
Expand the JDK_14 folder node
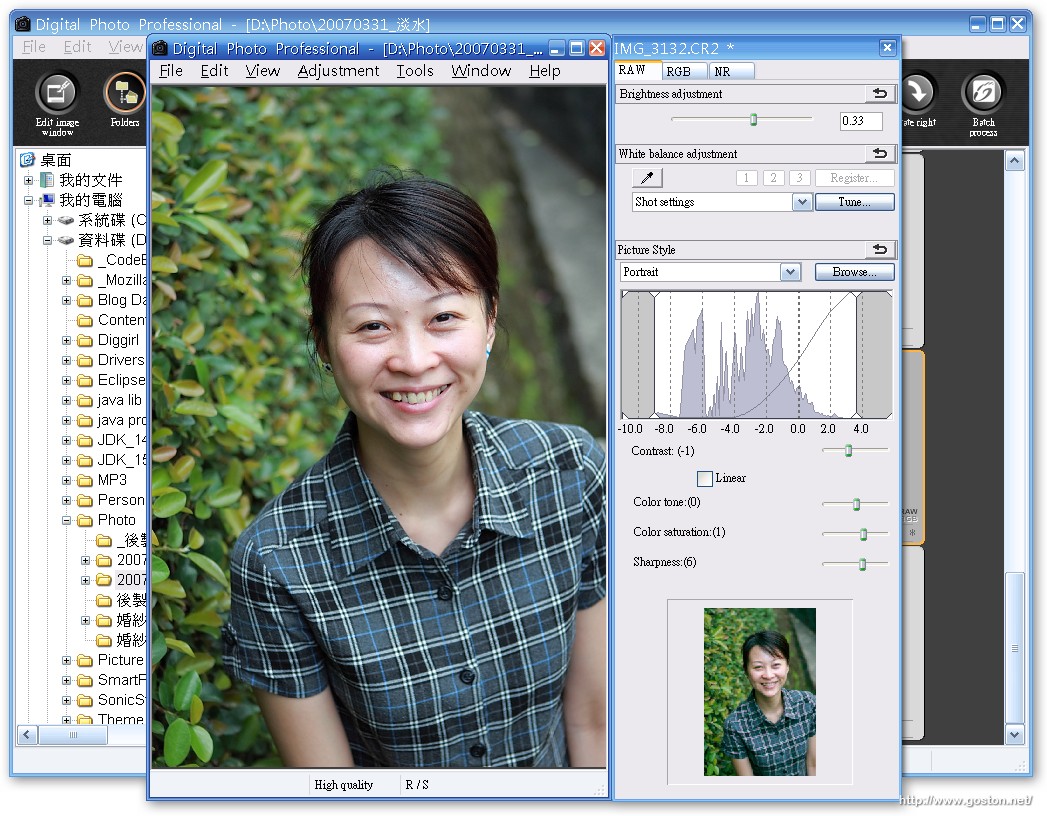[x=67, y=441]
